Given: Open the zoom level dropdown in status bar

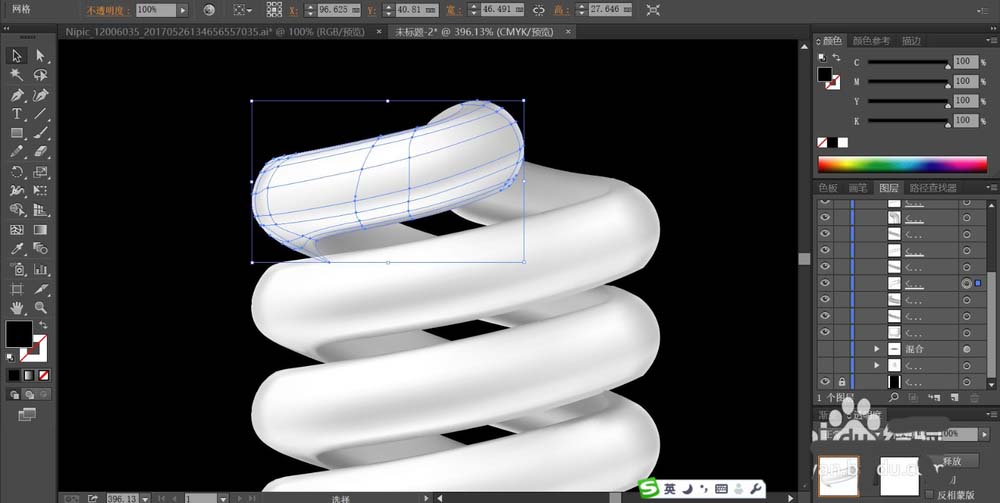Looking at the screenshot, I should point(145,498).
